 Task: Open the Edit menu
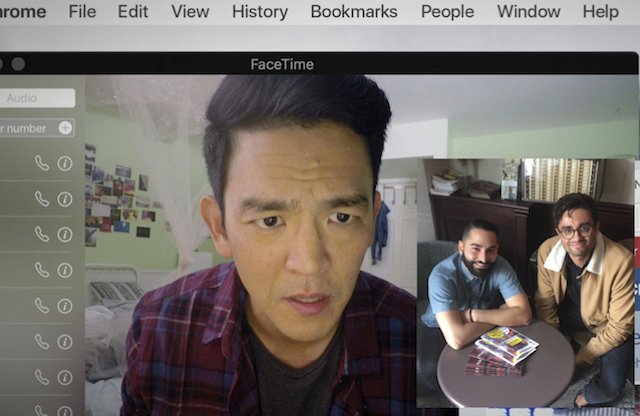point(133,11)
